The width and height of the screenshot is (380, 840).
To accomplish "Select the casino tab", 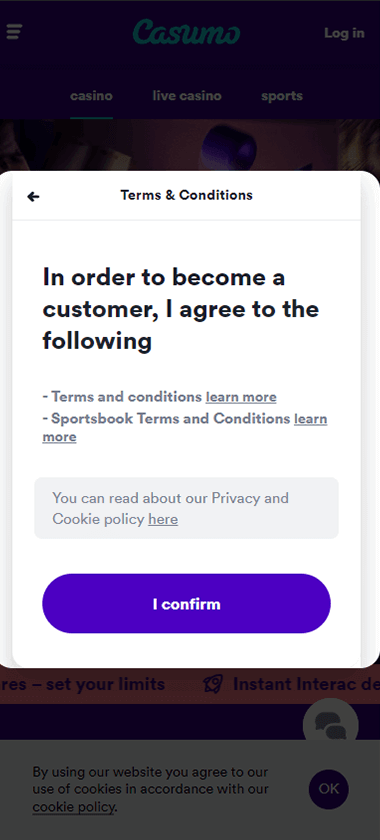I will (x=92, y=96).
